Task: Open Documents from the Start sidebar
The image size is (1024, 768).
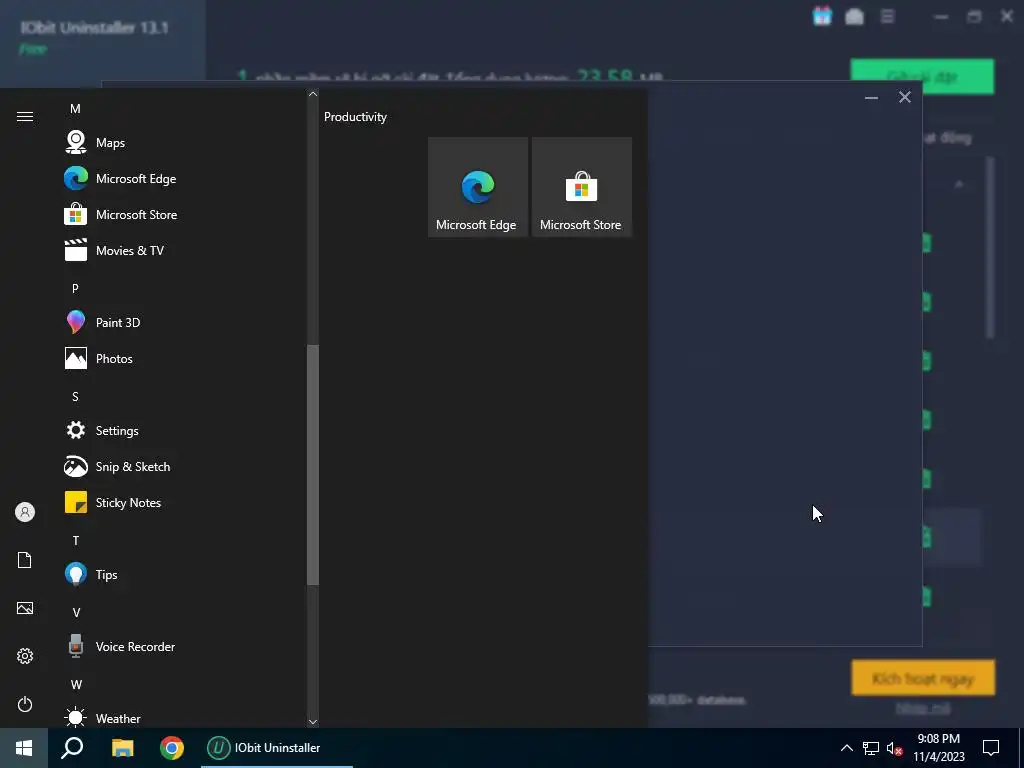Action: point(25,560)
